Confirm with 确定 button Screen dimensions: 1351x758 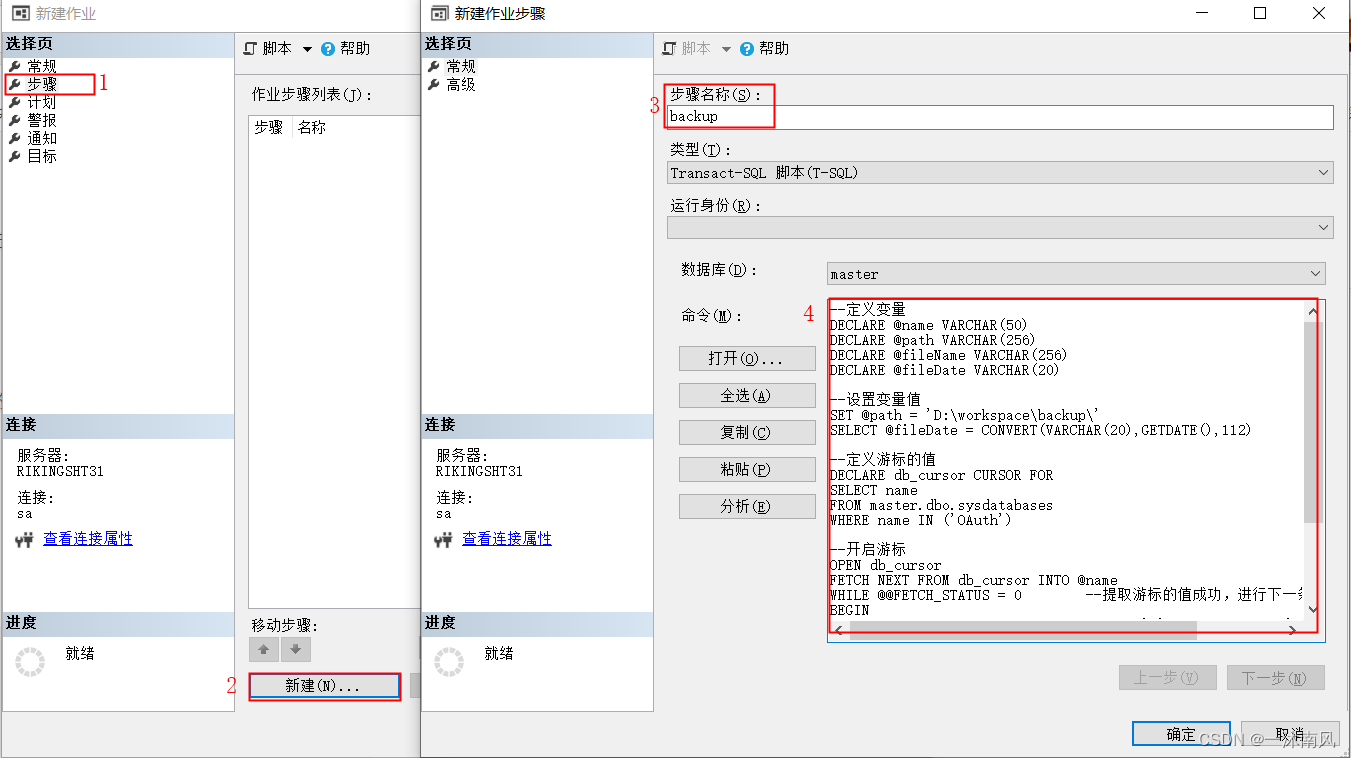coord(1181,734)
